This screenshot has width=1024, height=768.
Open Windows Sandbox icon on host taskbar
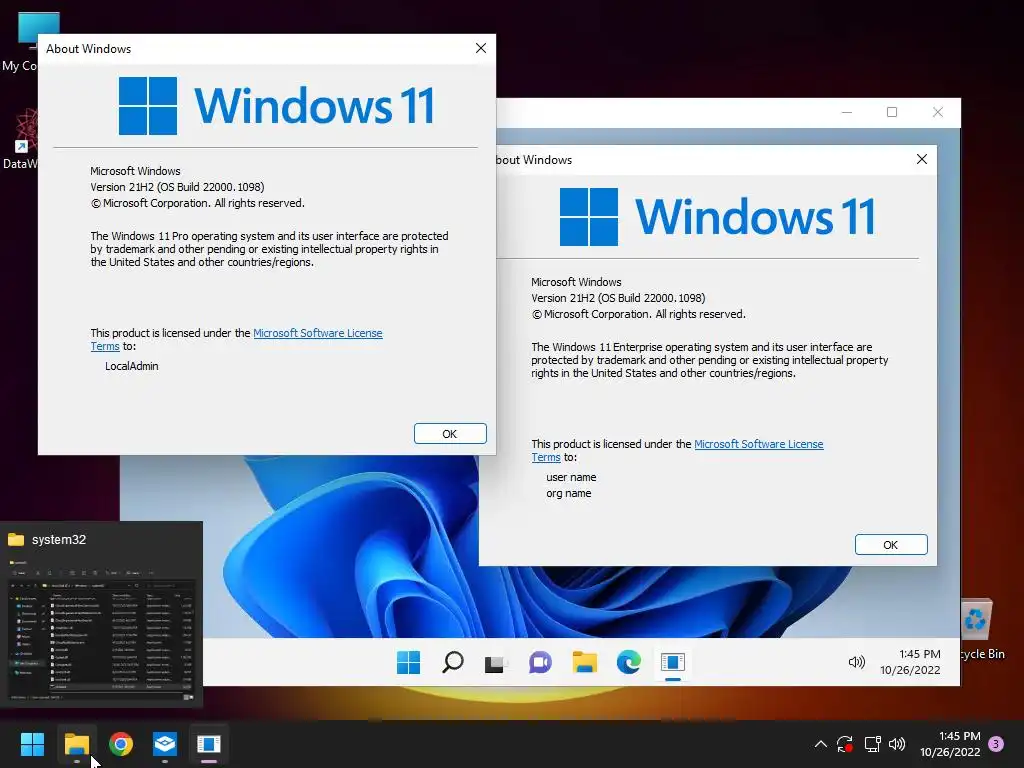[165, 744]
